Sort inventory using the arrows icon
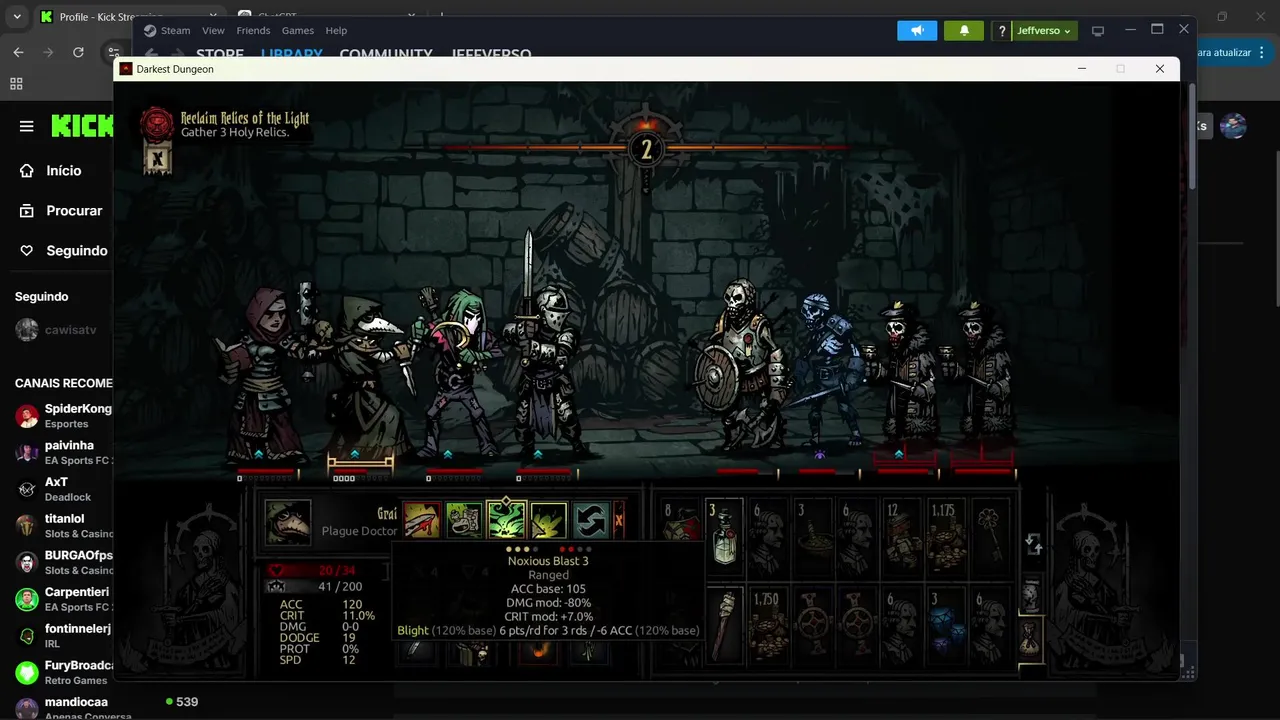This screenshot has width=1280, height=720. (x=1034, y=545)
